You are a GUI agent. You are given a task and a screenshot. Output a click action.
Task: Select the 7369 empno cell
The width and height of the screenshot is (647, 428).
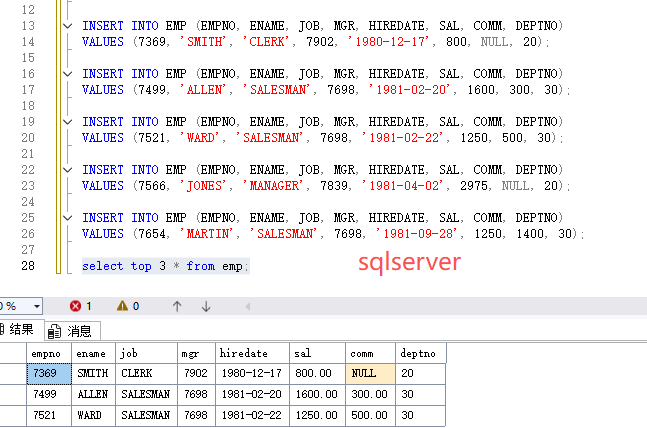49,374
